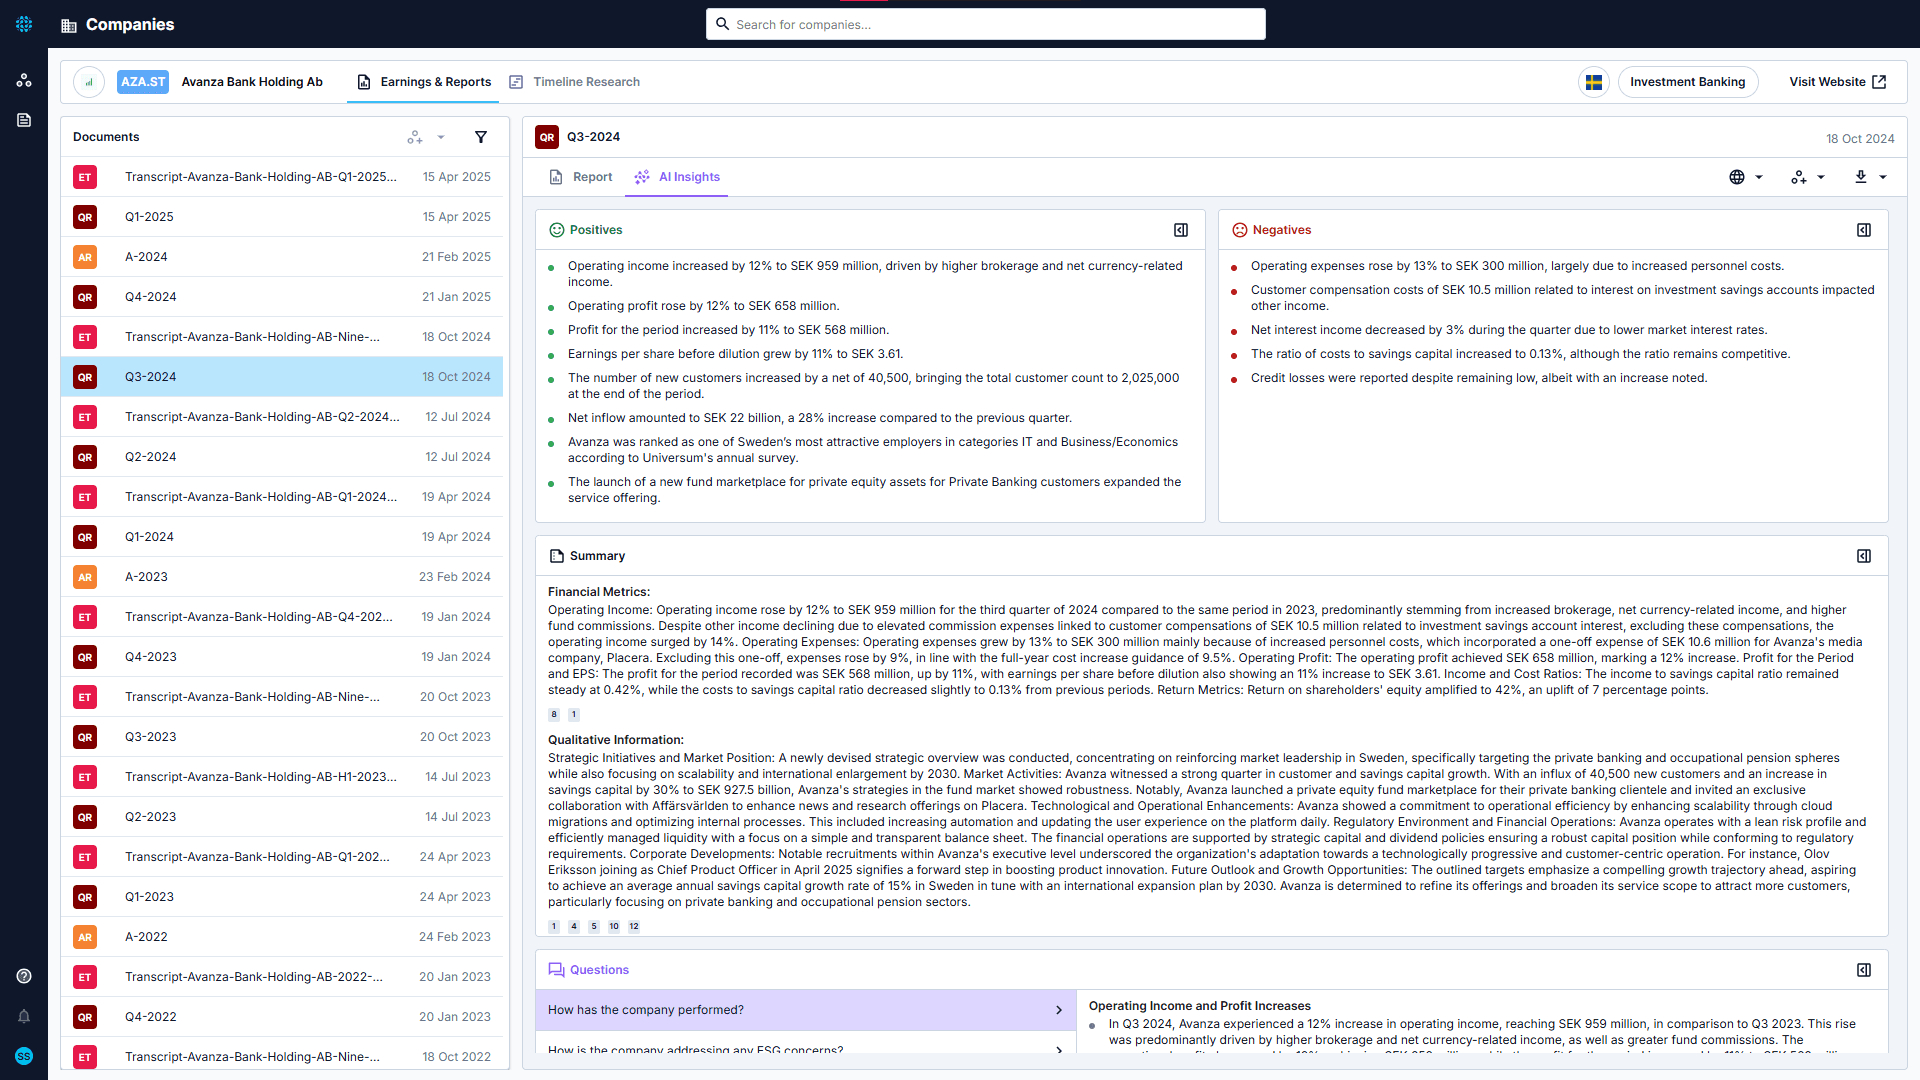1920x1080 pixels.
Task: Open the Q1-2025 quarterly report
Action: click(282, 217)
